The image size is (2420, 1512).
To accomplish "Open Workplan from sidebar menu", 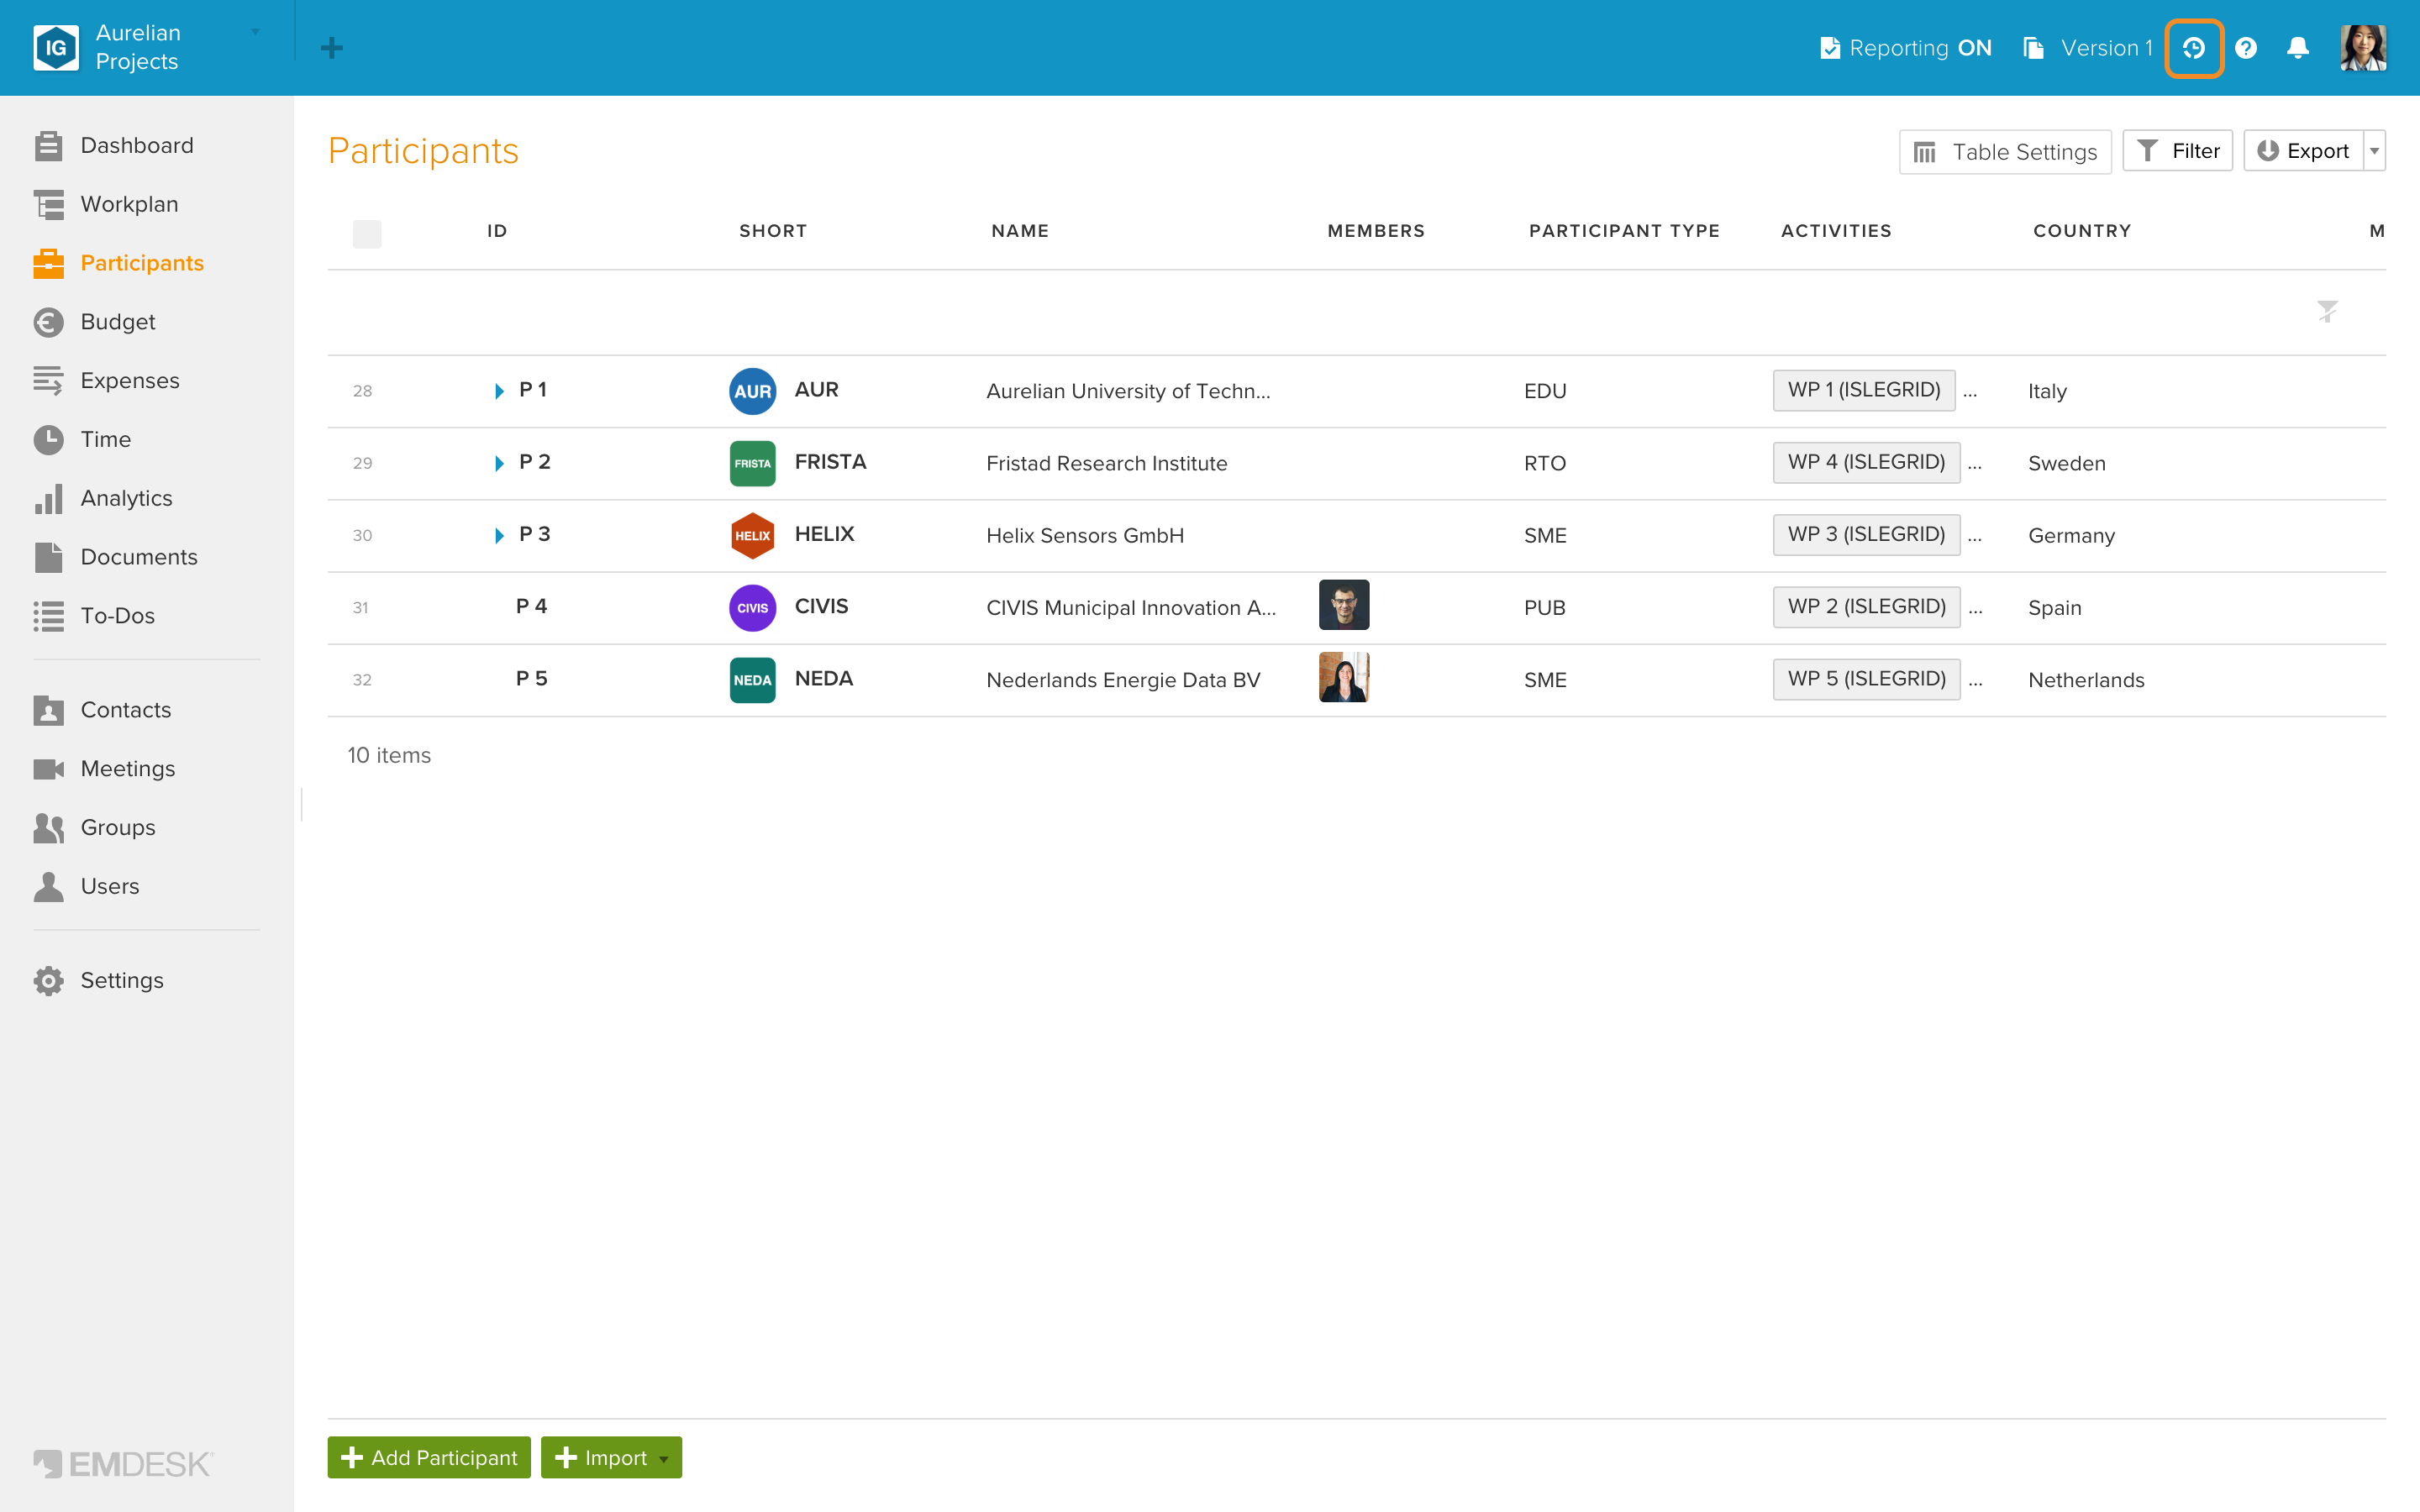I will tap(129, 204).
